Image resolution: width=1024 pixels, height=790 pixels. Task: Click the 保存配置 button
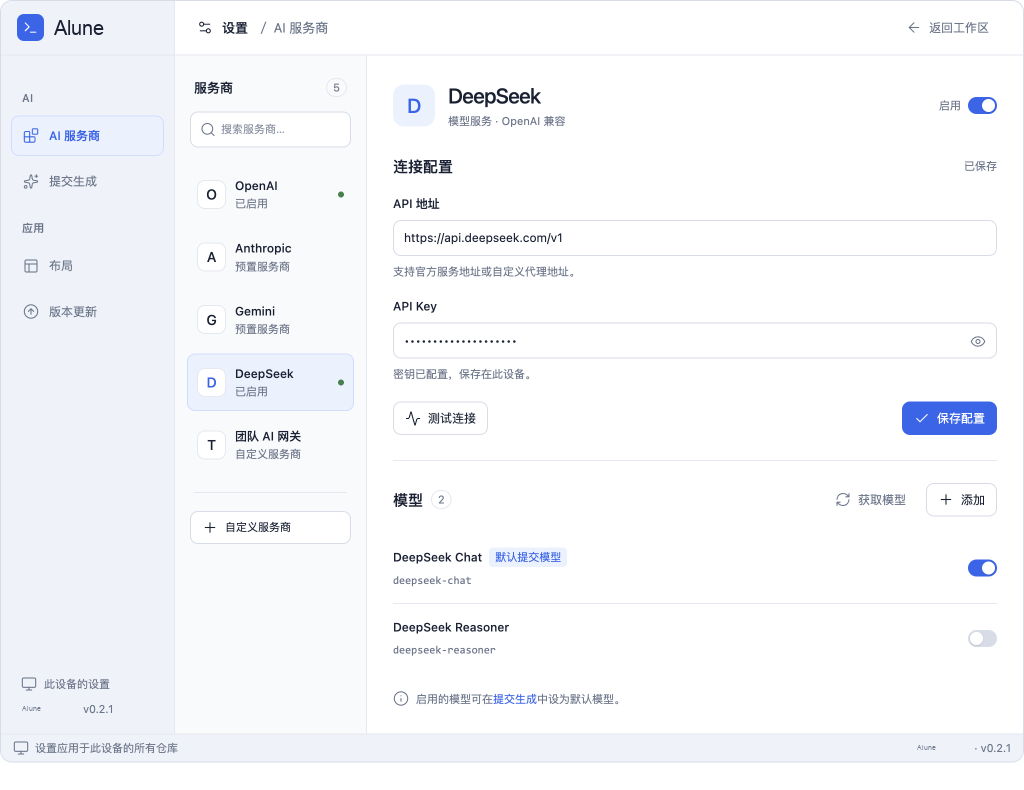tap(950, 418)
